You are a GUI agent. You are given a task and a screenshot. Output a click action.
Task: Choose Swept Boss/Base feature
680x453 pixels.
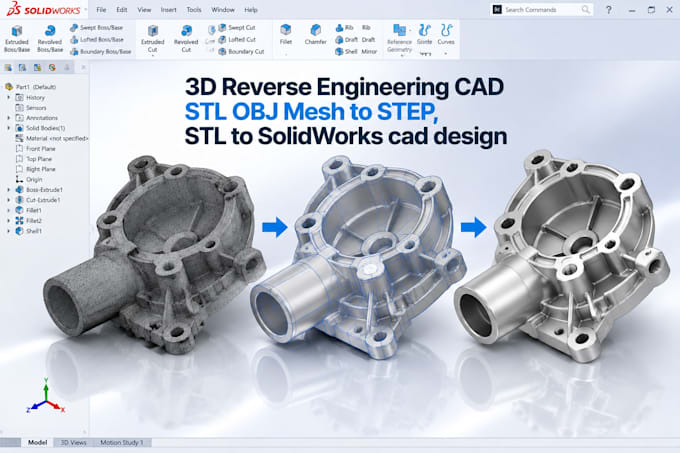coord(96,27)
